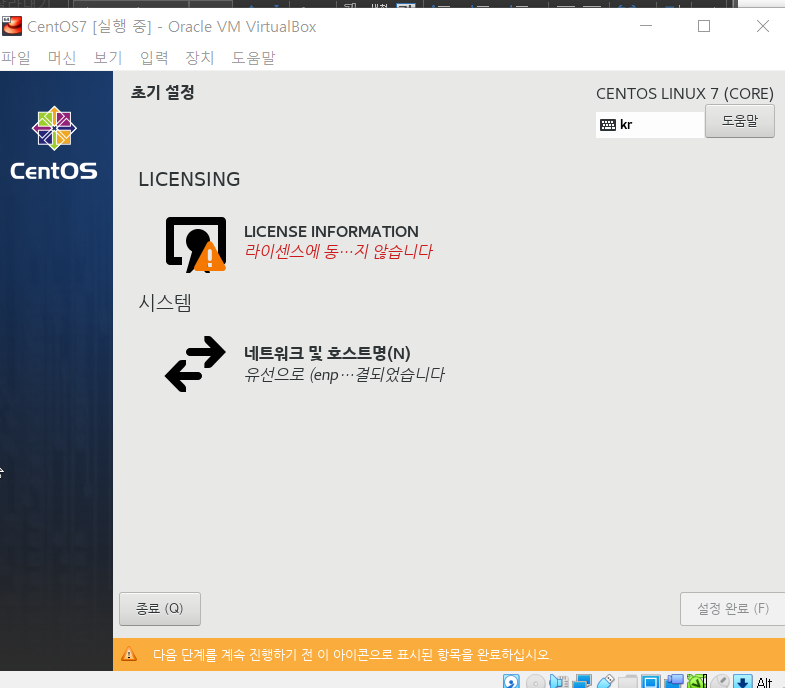This screenshot has width=785, height=688.
Task: Click the USB devices status icon
Action: (605, 681)
